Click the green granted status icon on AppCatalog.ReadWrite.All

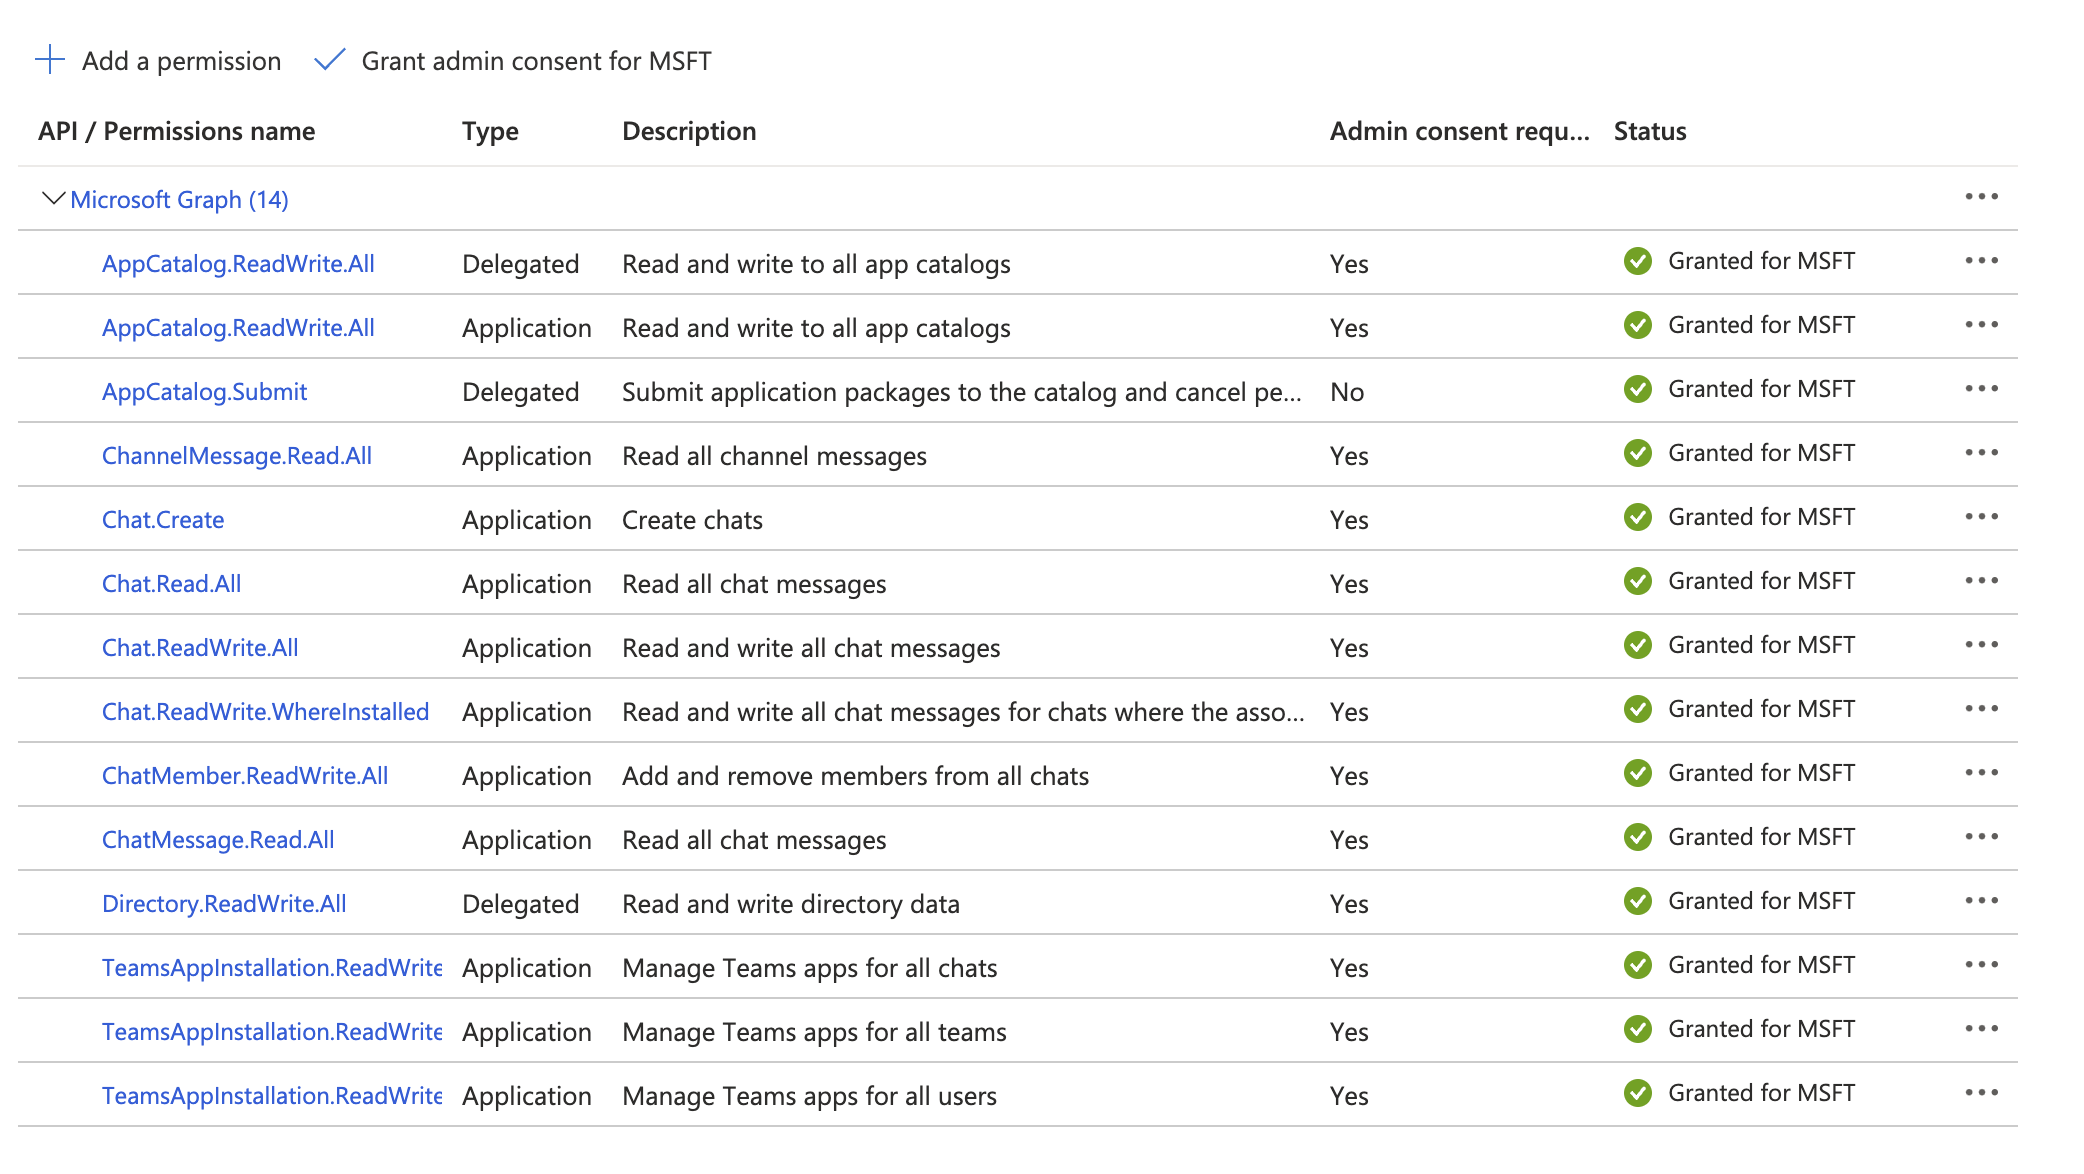pos(1637,261)
